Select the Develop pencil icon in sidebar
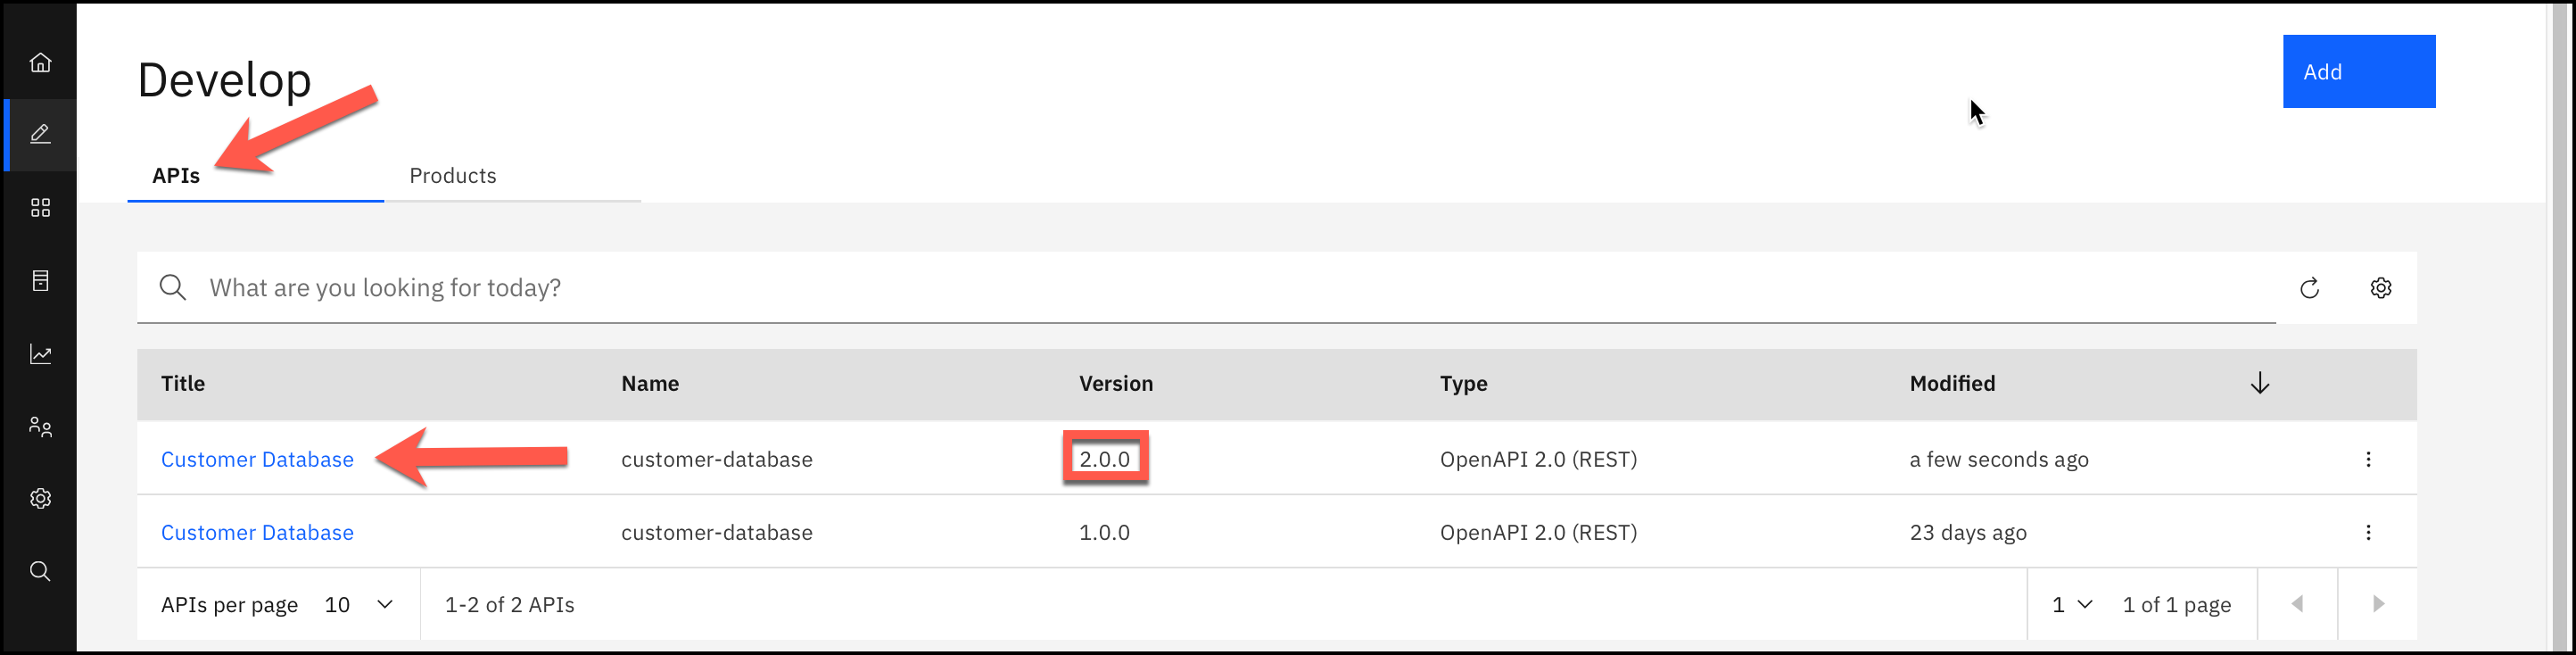This screenshot has height=655, width=2576. tap(40, 134)
